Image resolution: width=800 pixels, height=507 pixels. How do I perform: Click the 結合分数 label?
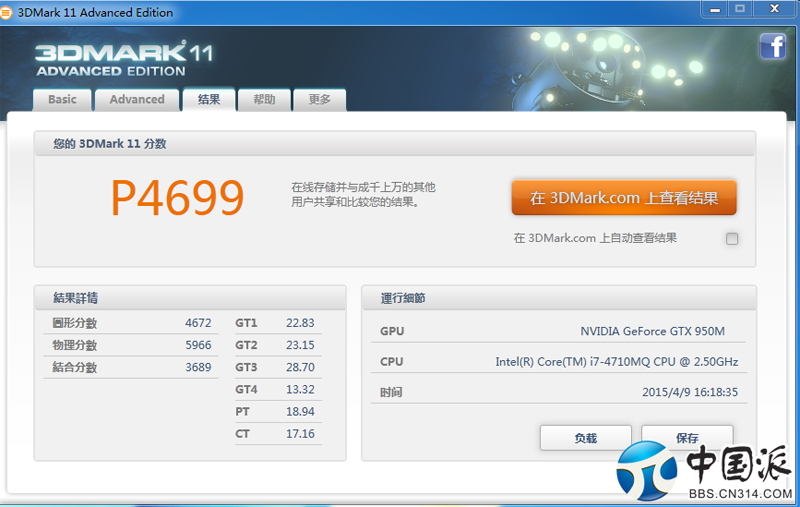(x=74, y=367)
